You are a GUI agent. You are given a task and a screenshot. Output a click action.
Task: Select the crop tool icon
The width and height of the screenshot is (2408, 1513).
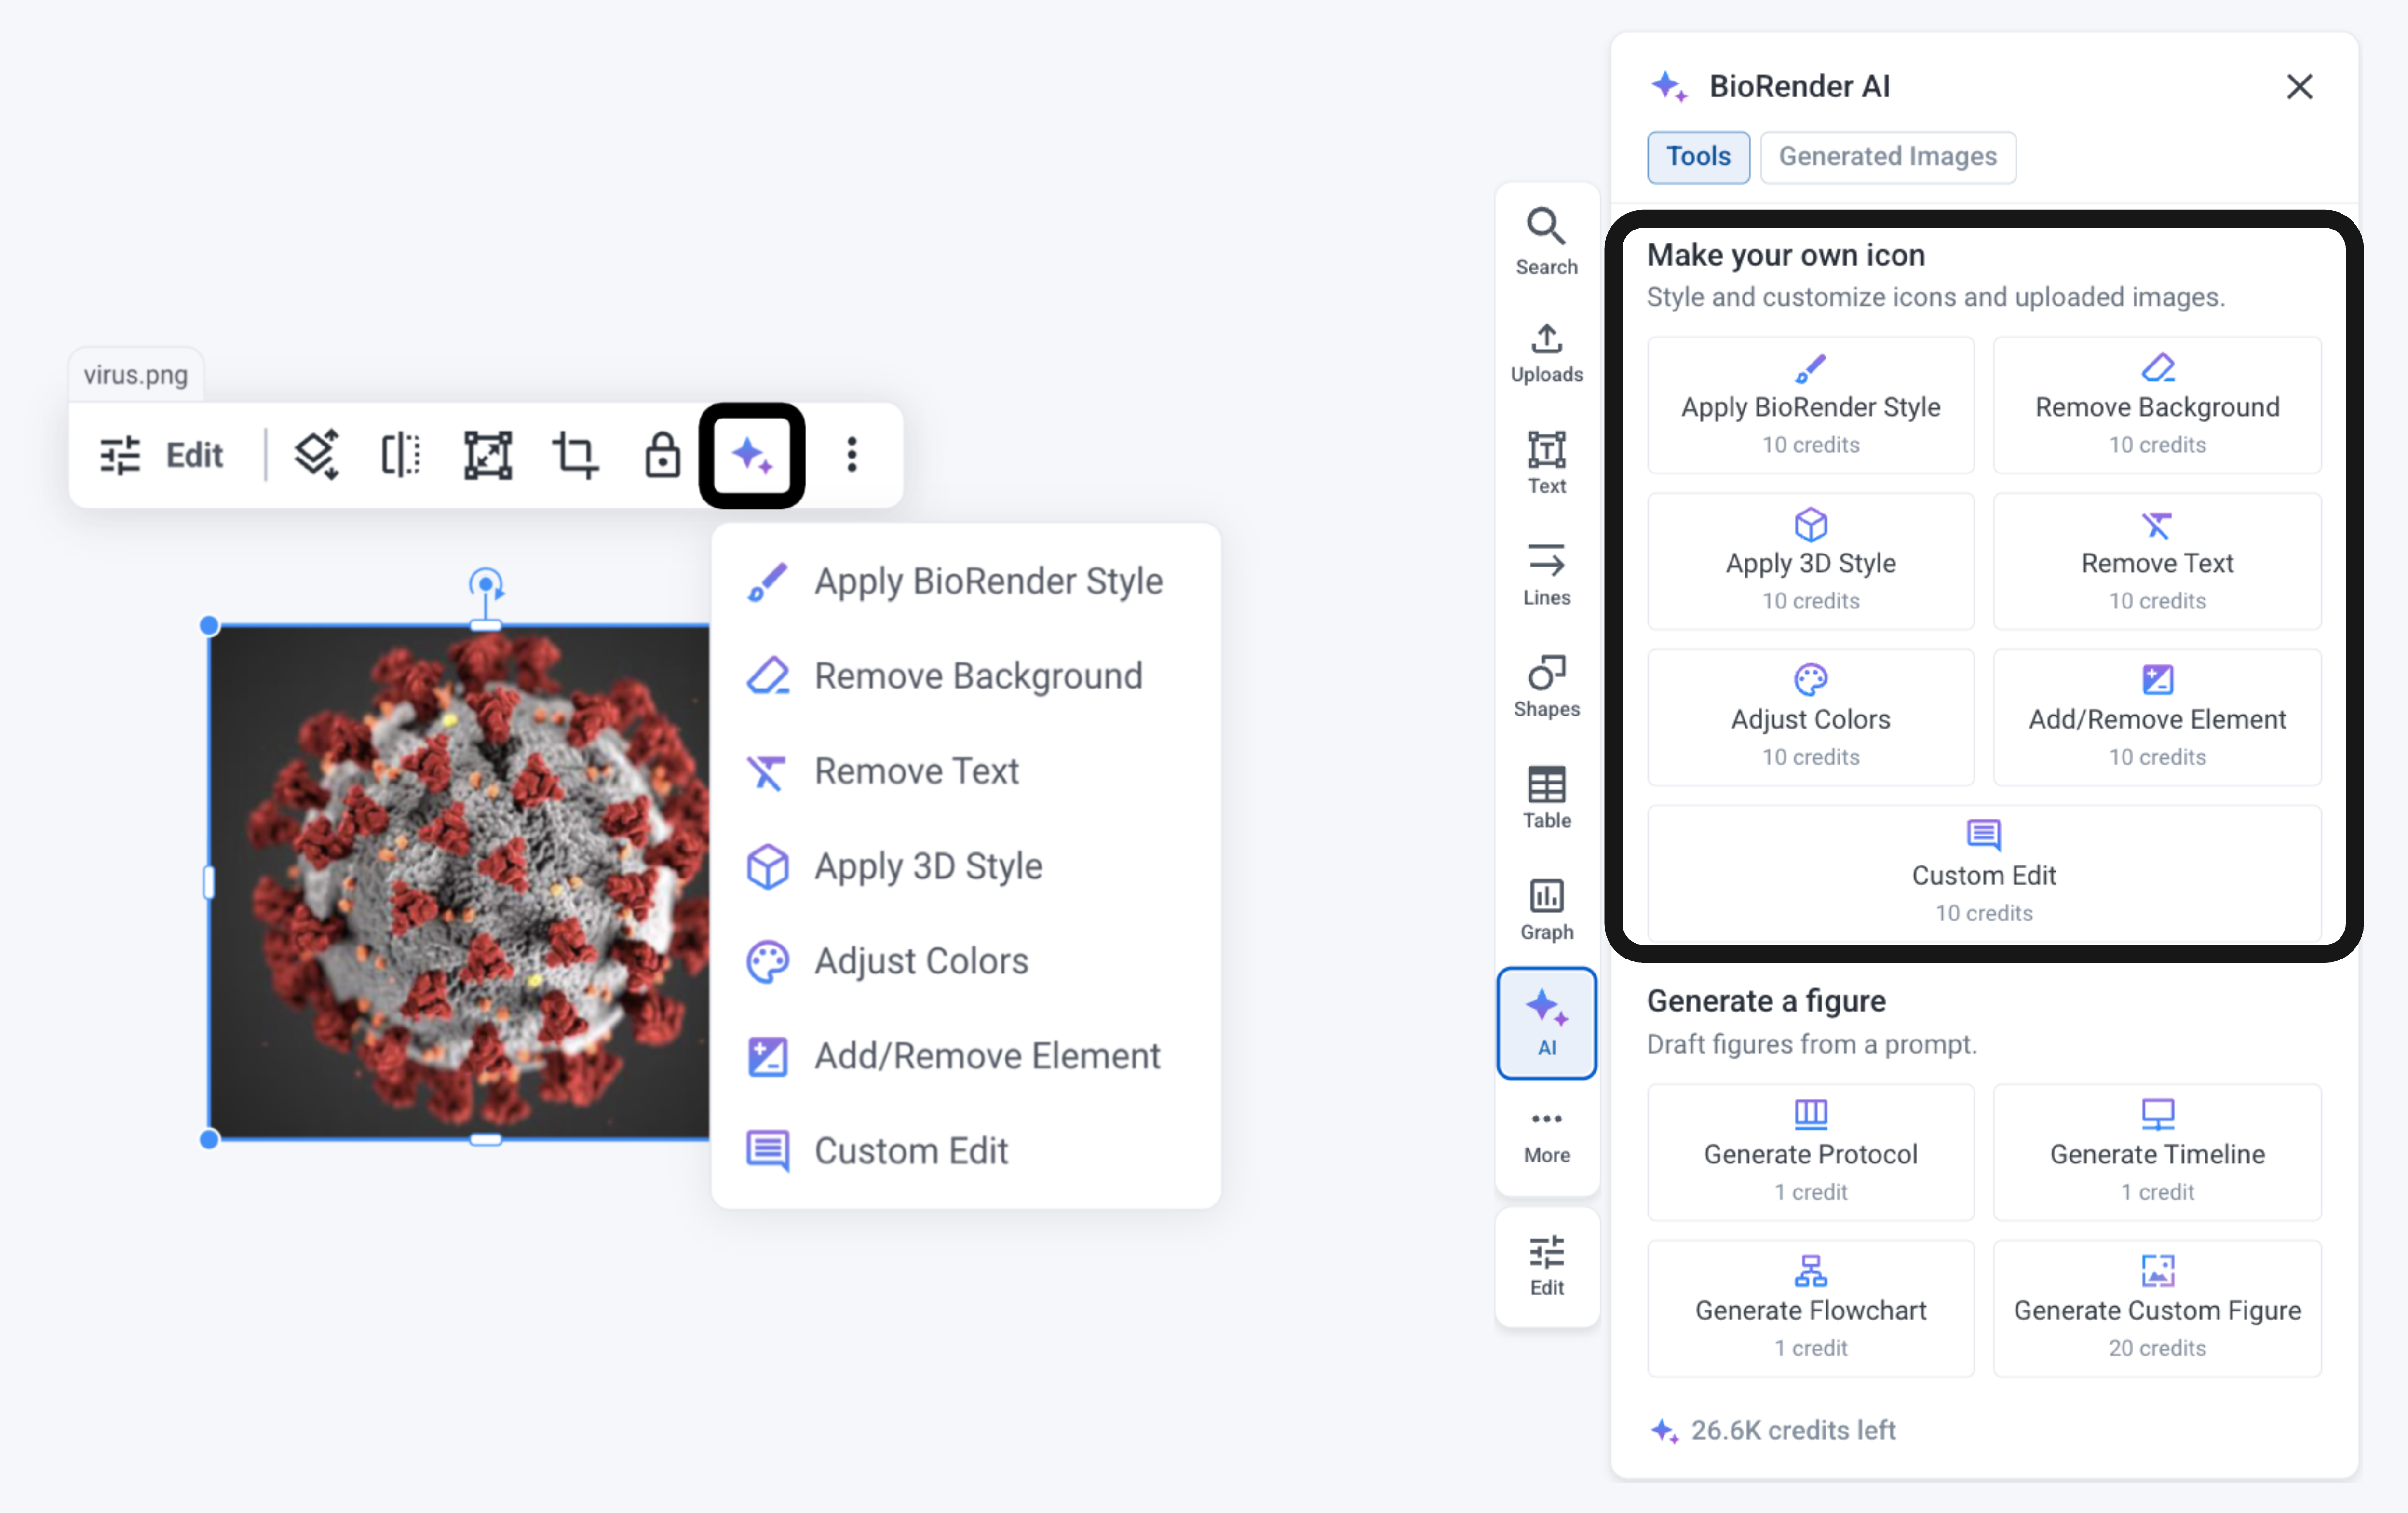(x=575, y=455)
